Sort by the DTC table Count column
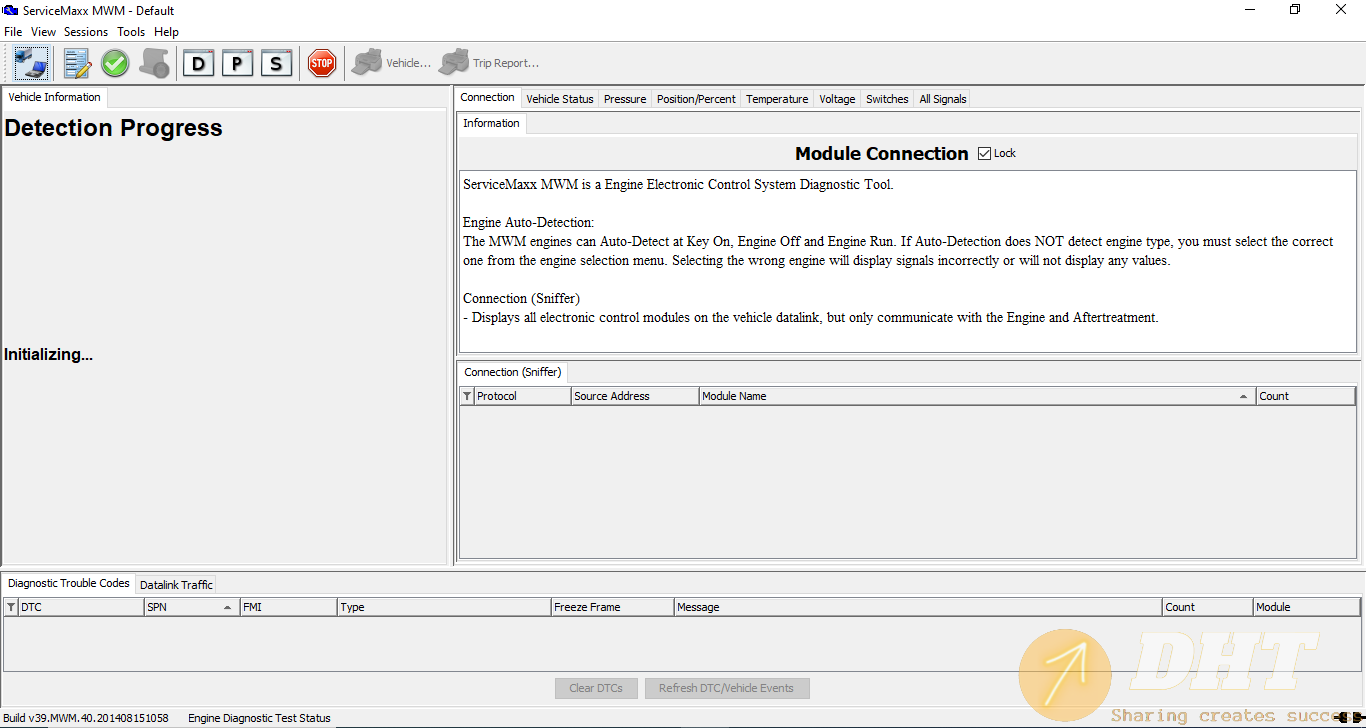 (1207, 607)
